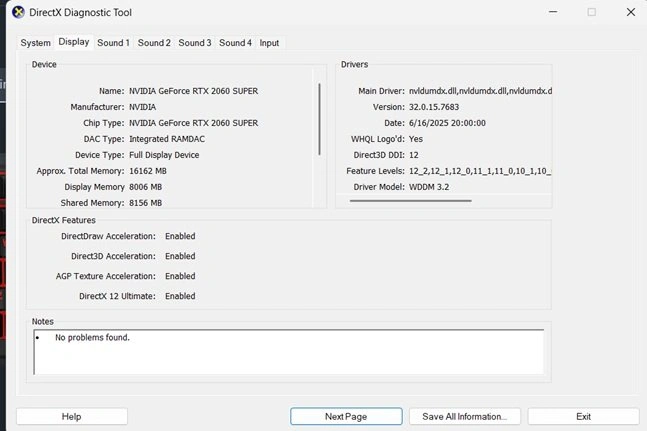This screenshot has width=647, height=431.
Task: Click the AGP Texture Acceleration 'Enabled' value
Action: pyautogui.click(x=180, y=276)
